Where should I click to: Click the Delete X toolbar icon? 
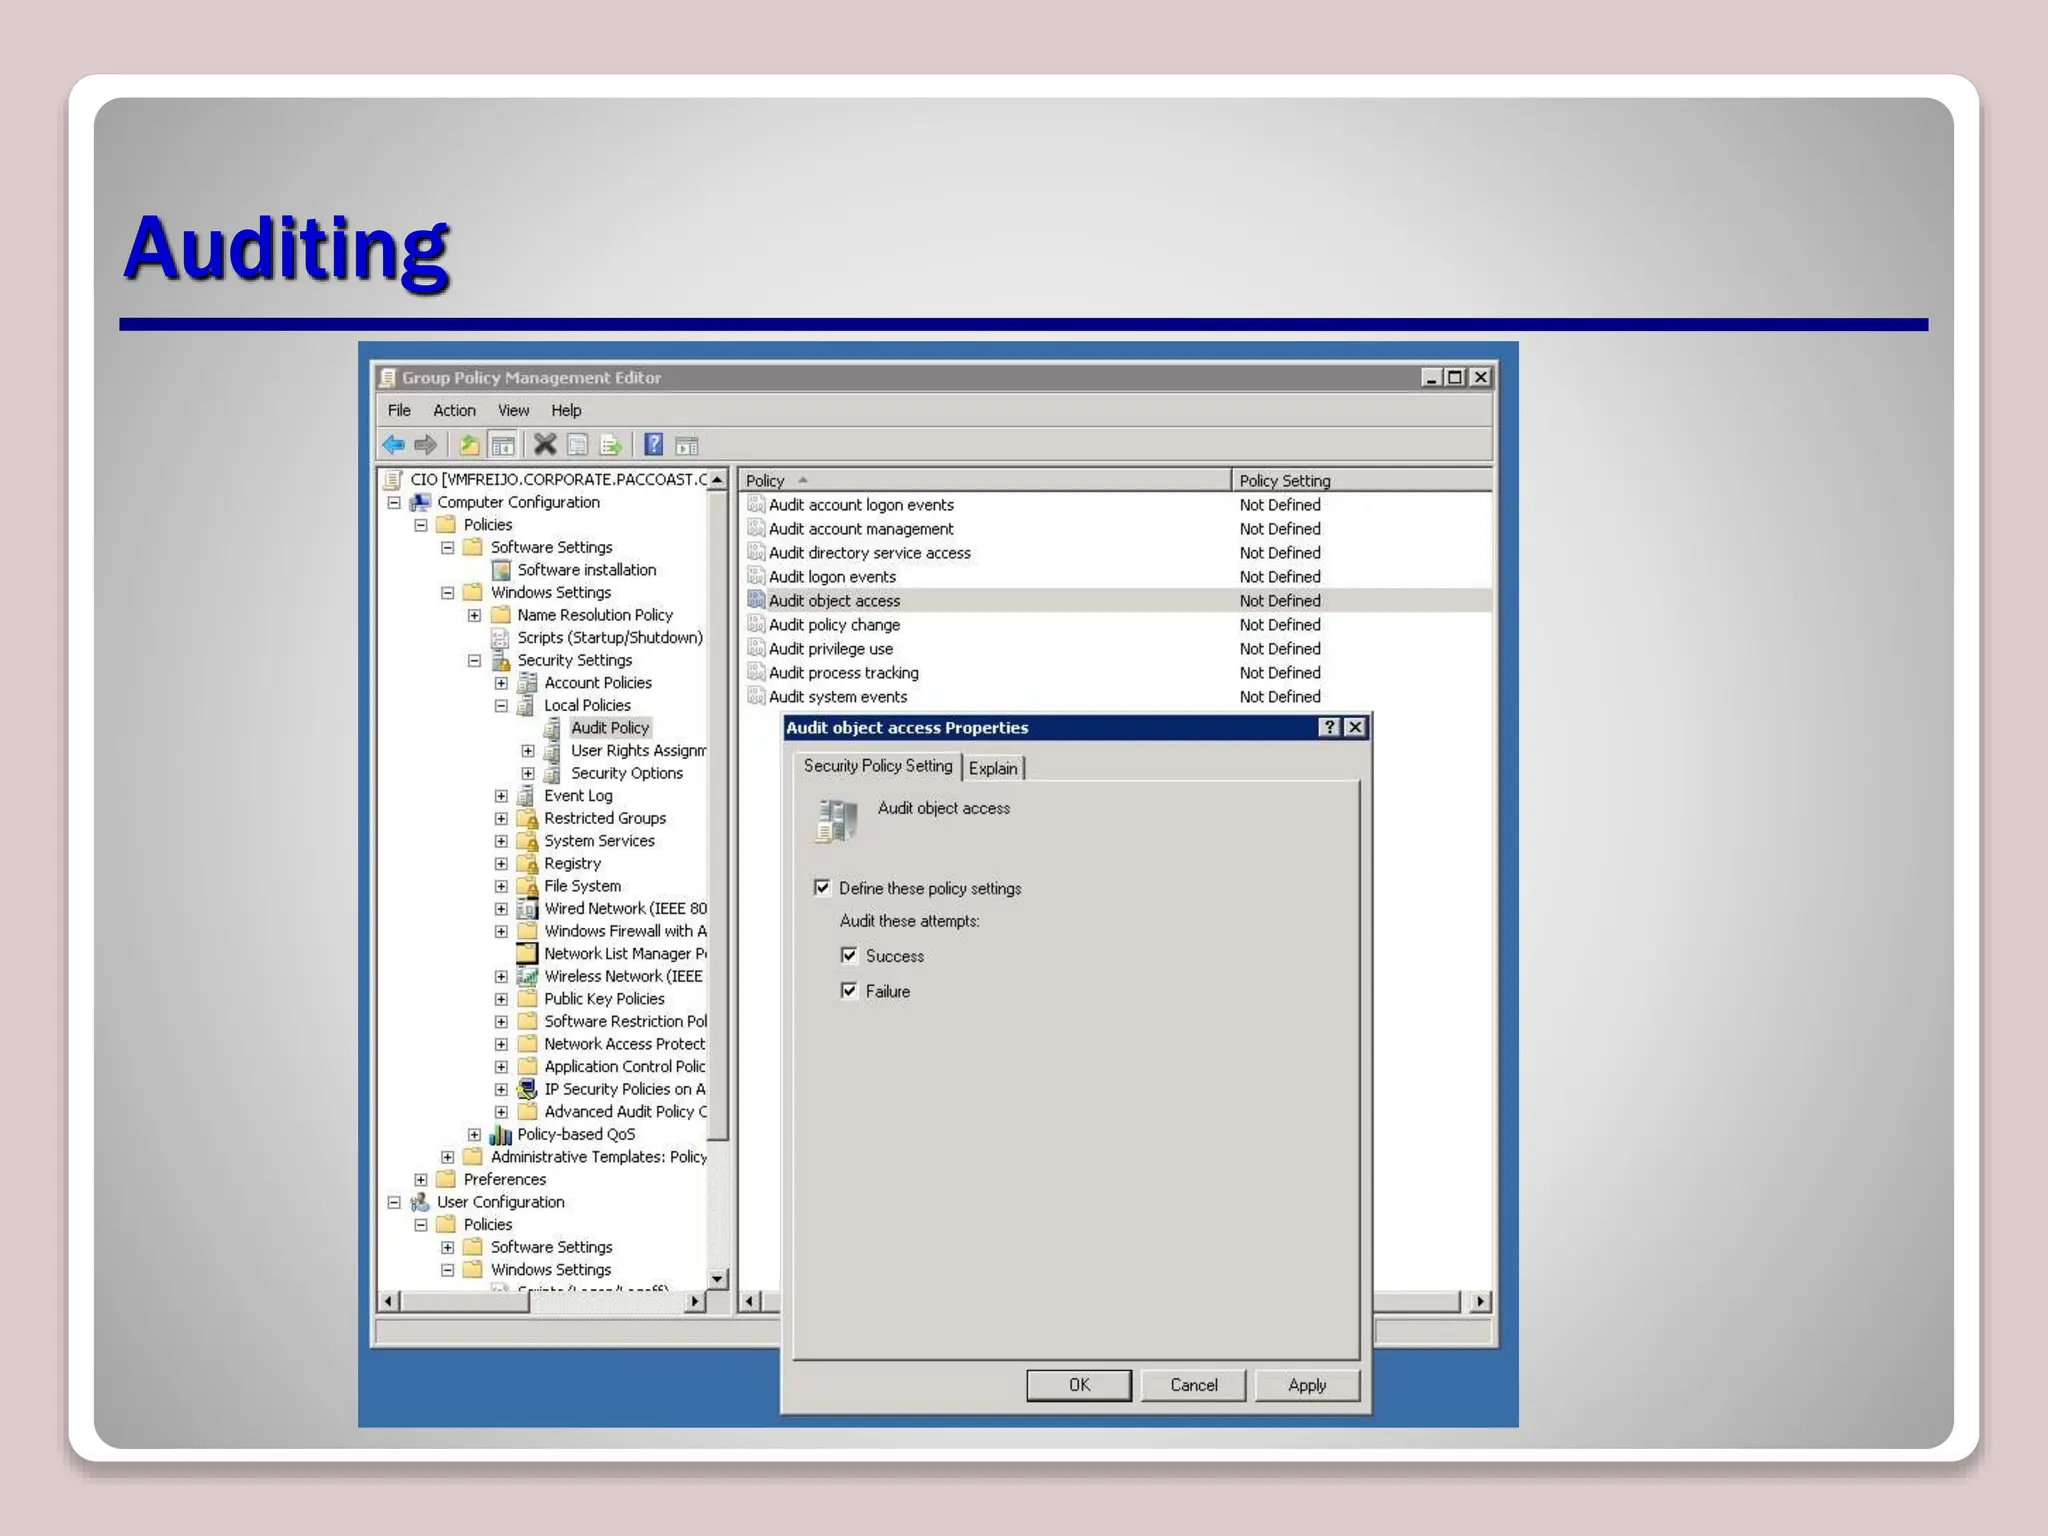[545, 445]
